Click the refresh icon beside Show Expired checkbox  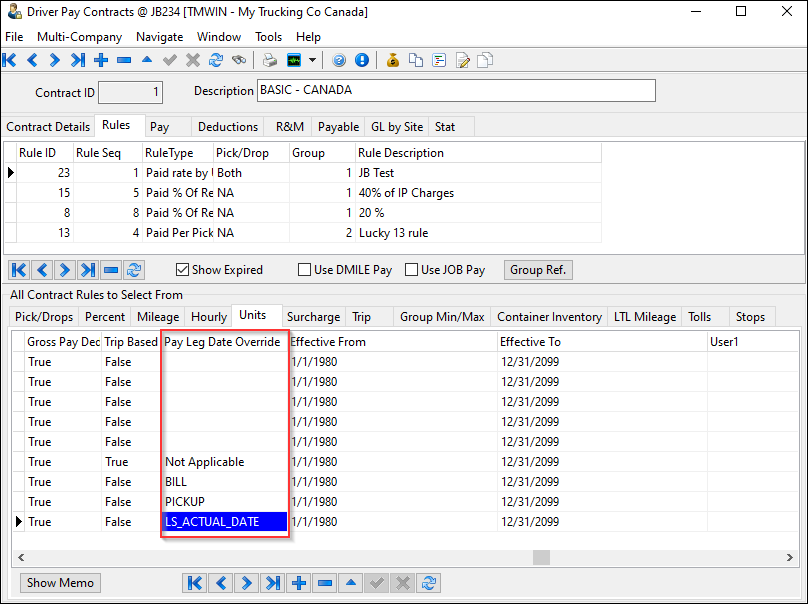pyautogui.click(x=134, y=270)
